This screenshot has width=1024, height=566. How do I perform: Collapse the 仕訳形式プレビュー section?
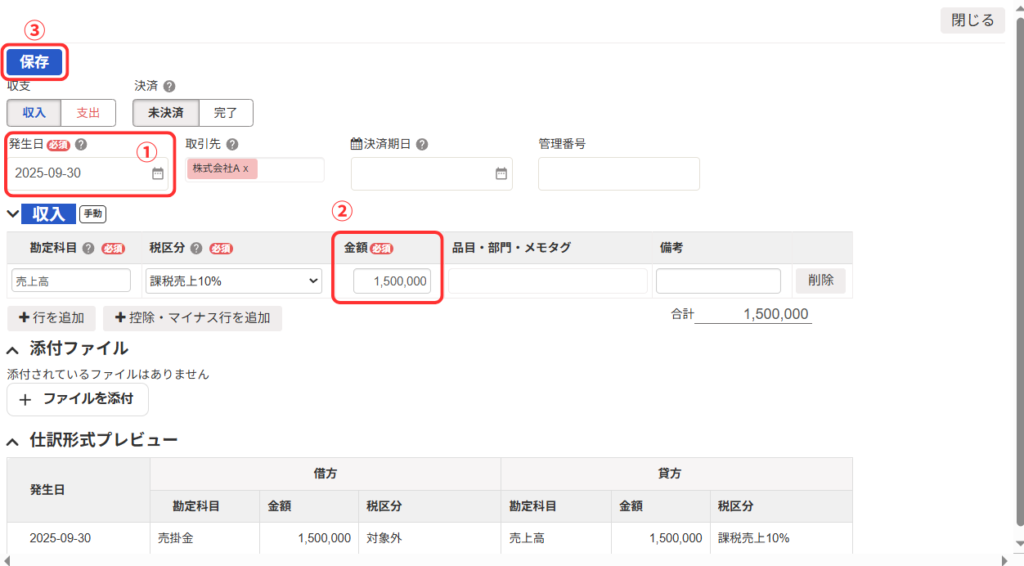coord(13,440)
